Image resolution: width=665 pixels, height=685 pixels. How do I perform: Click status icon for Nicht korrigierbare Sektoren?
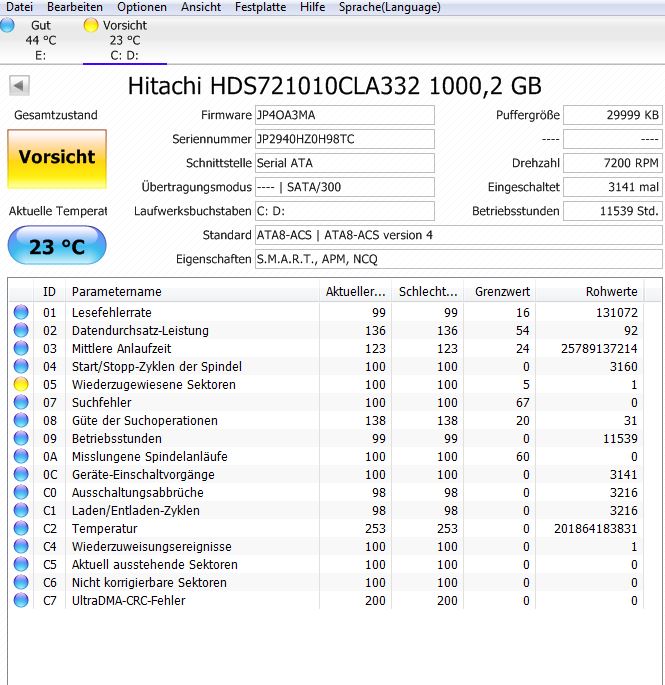click(21, 582)
